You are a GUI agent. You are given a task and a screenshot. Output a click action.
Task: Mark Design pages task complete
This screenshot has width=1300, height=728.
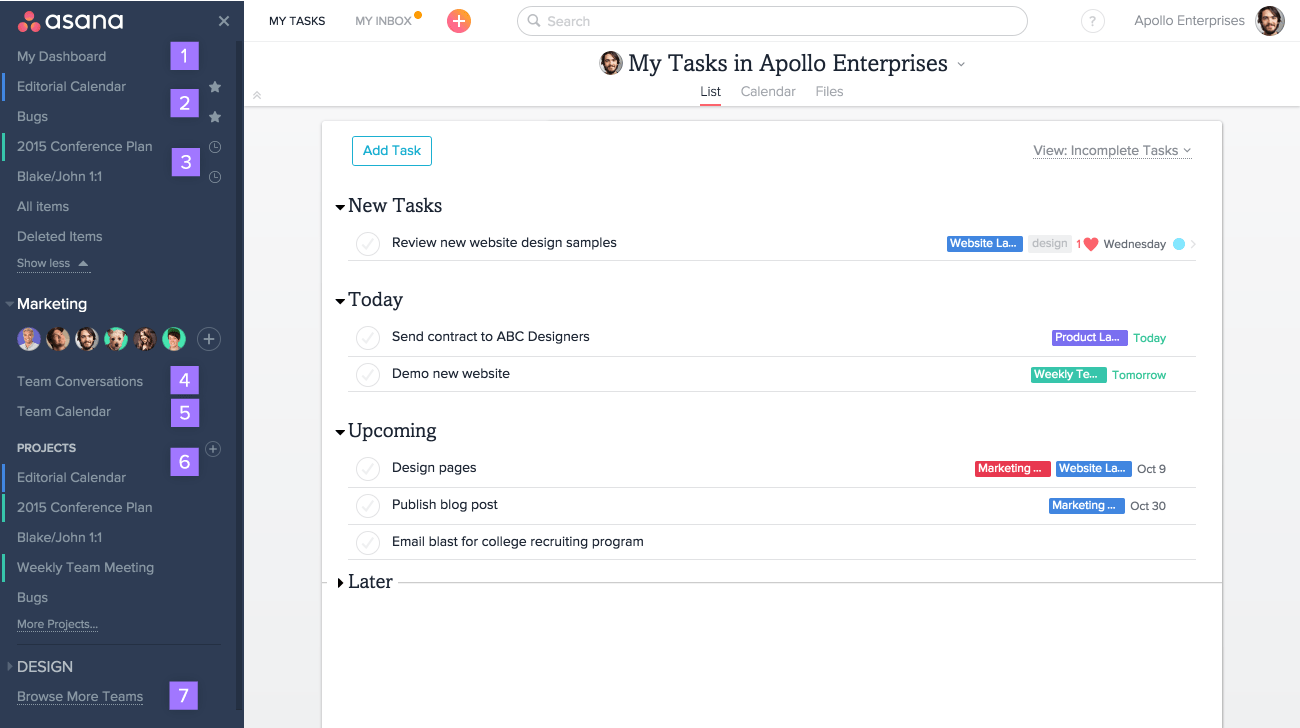[368, 468]
